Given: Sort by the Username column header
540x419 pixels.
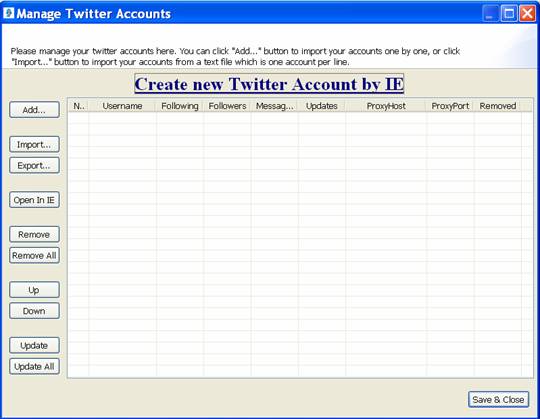Looking at the screenshot, I should pos(122,106).
